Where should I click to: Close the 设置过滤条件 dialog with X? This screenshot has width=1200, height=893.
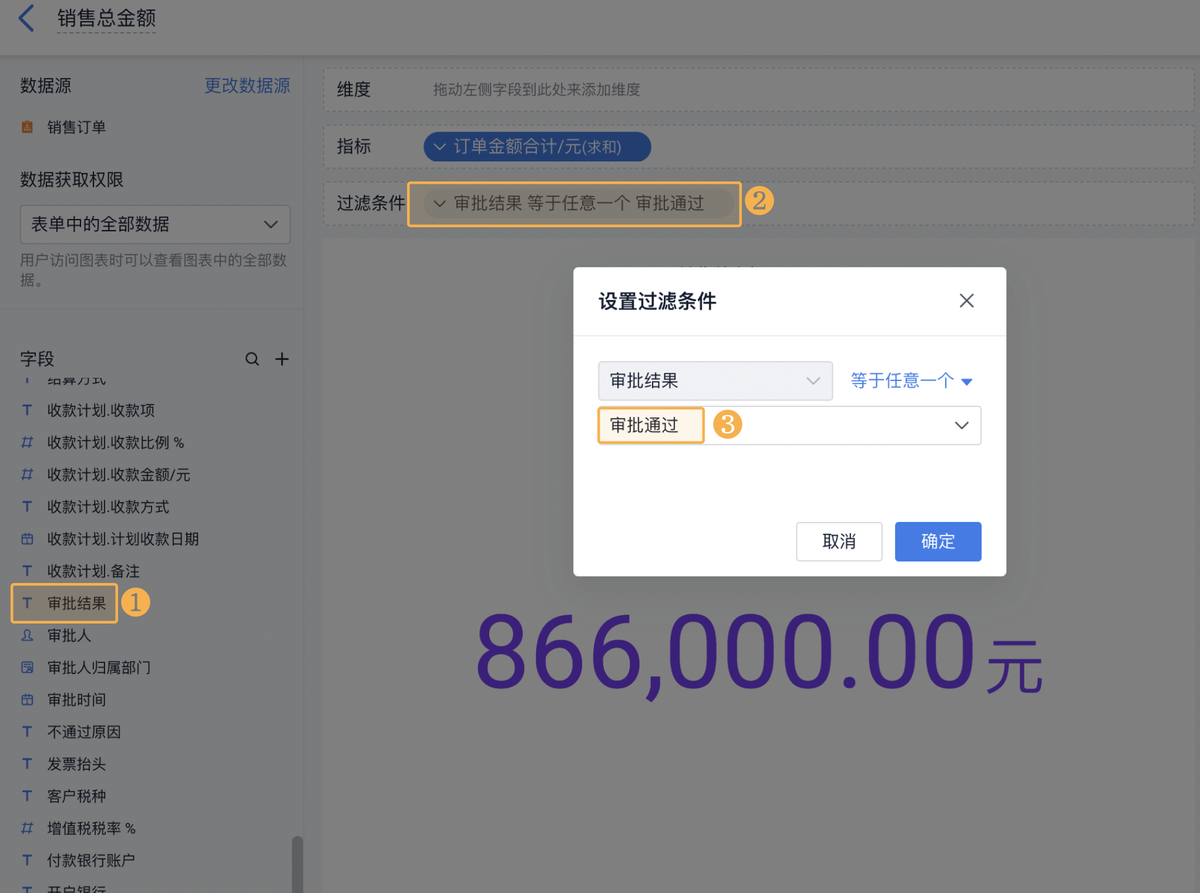tap(966, 301)
